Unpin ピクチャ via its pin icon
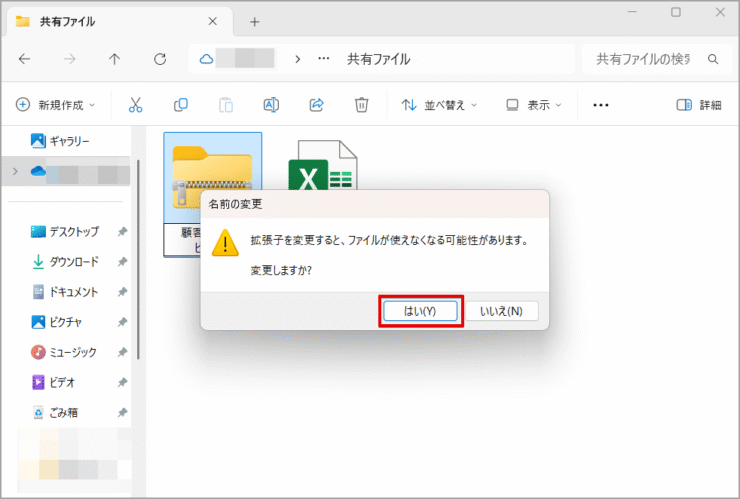 (122, 322)
